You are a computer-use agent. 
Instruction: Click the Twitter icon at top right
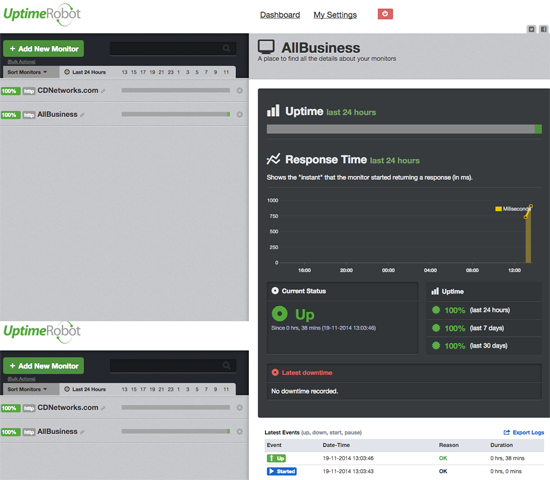531,29
